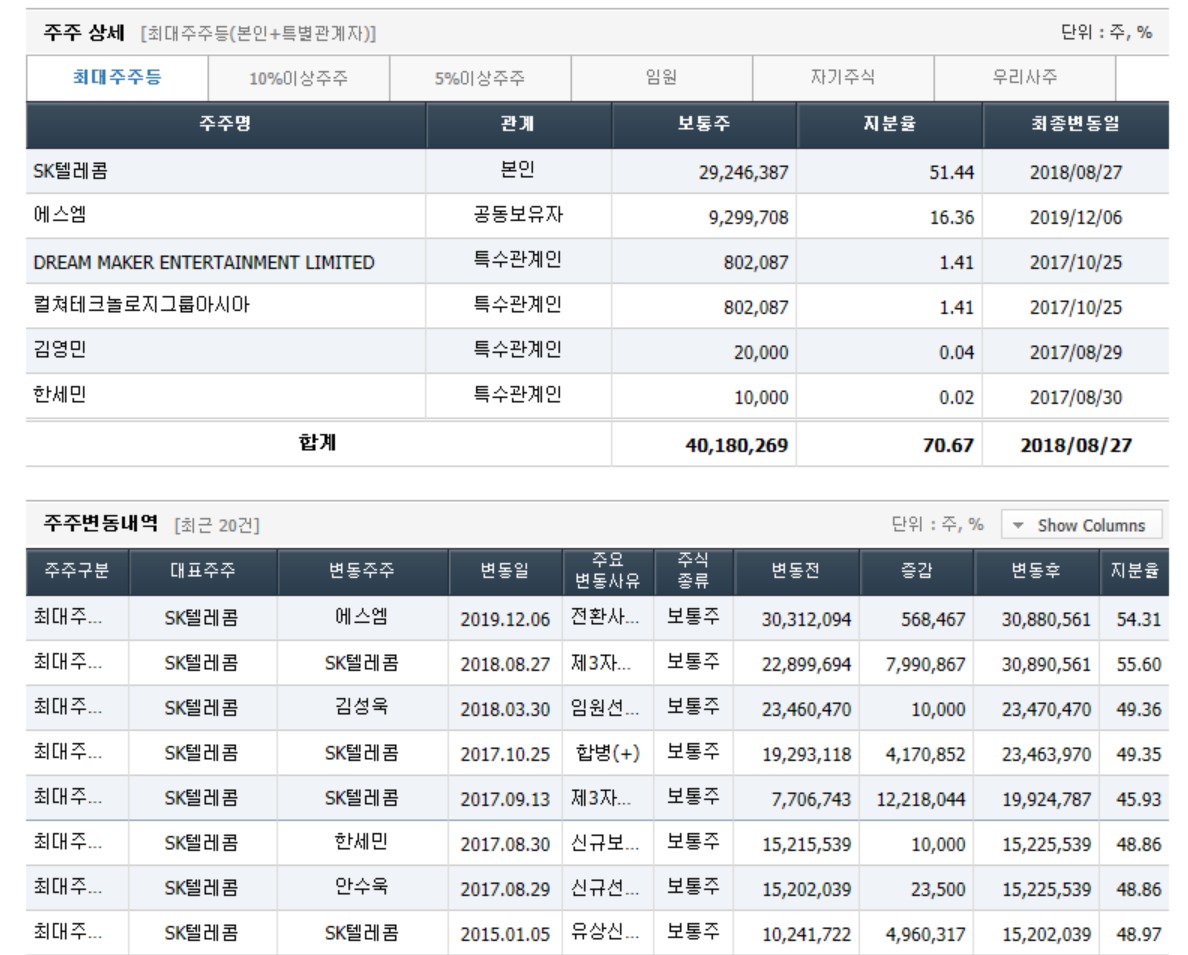Open the Show Columns dropdown

coord(1081,524)
